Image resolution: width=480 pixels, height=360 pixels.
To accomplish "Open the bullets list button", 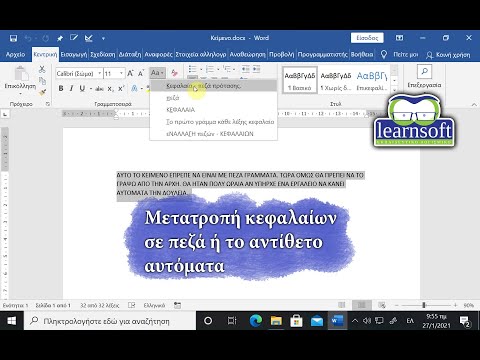I will point(192,69).
